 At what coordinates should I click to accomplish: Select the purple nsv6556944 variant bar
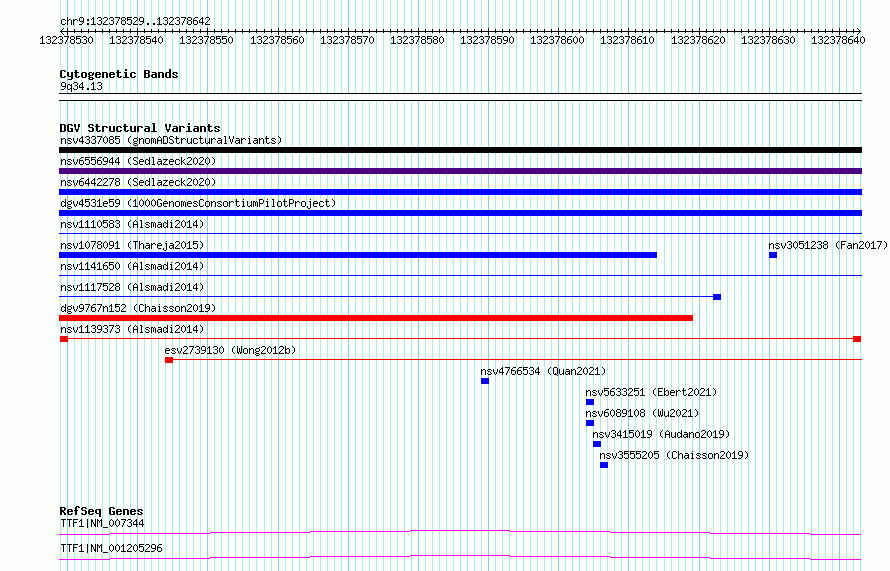460,171
